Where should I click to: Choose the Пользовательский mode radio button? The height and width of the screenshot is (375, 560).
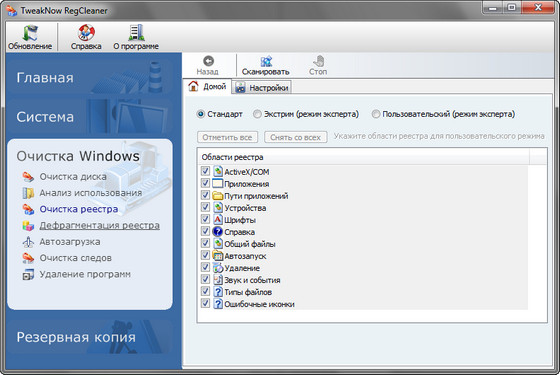(x=375, y=114)
